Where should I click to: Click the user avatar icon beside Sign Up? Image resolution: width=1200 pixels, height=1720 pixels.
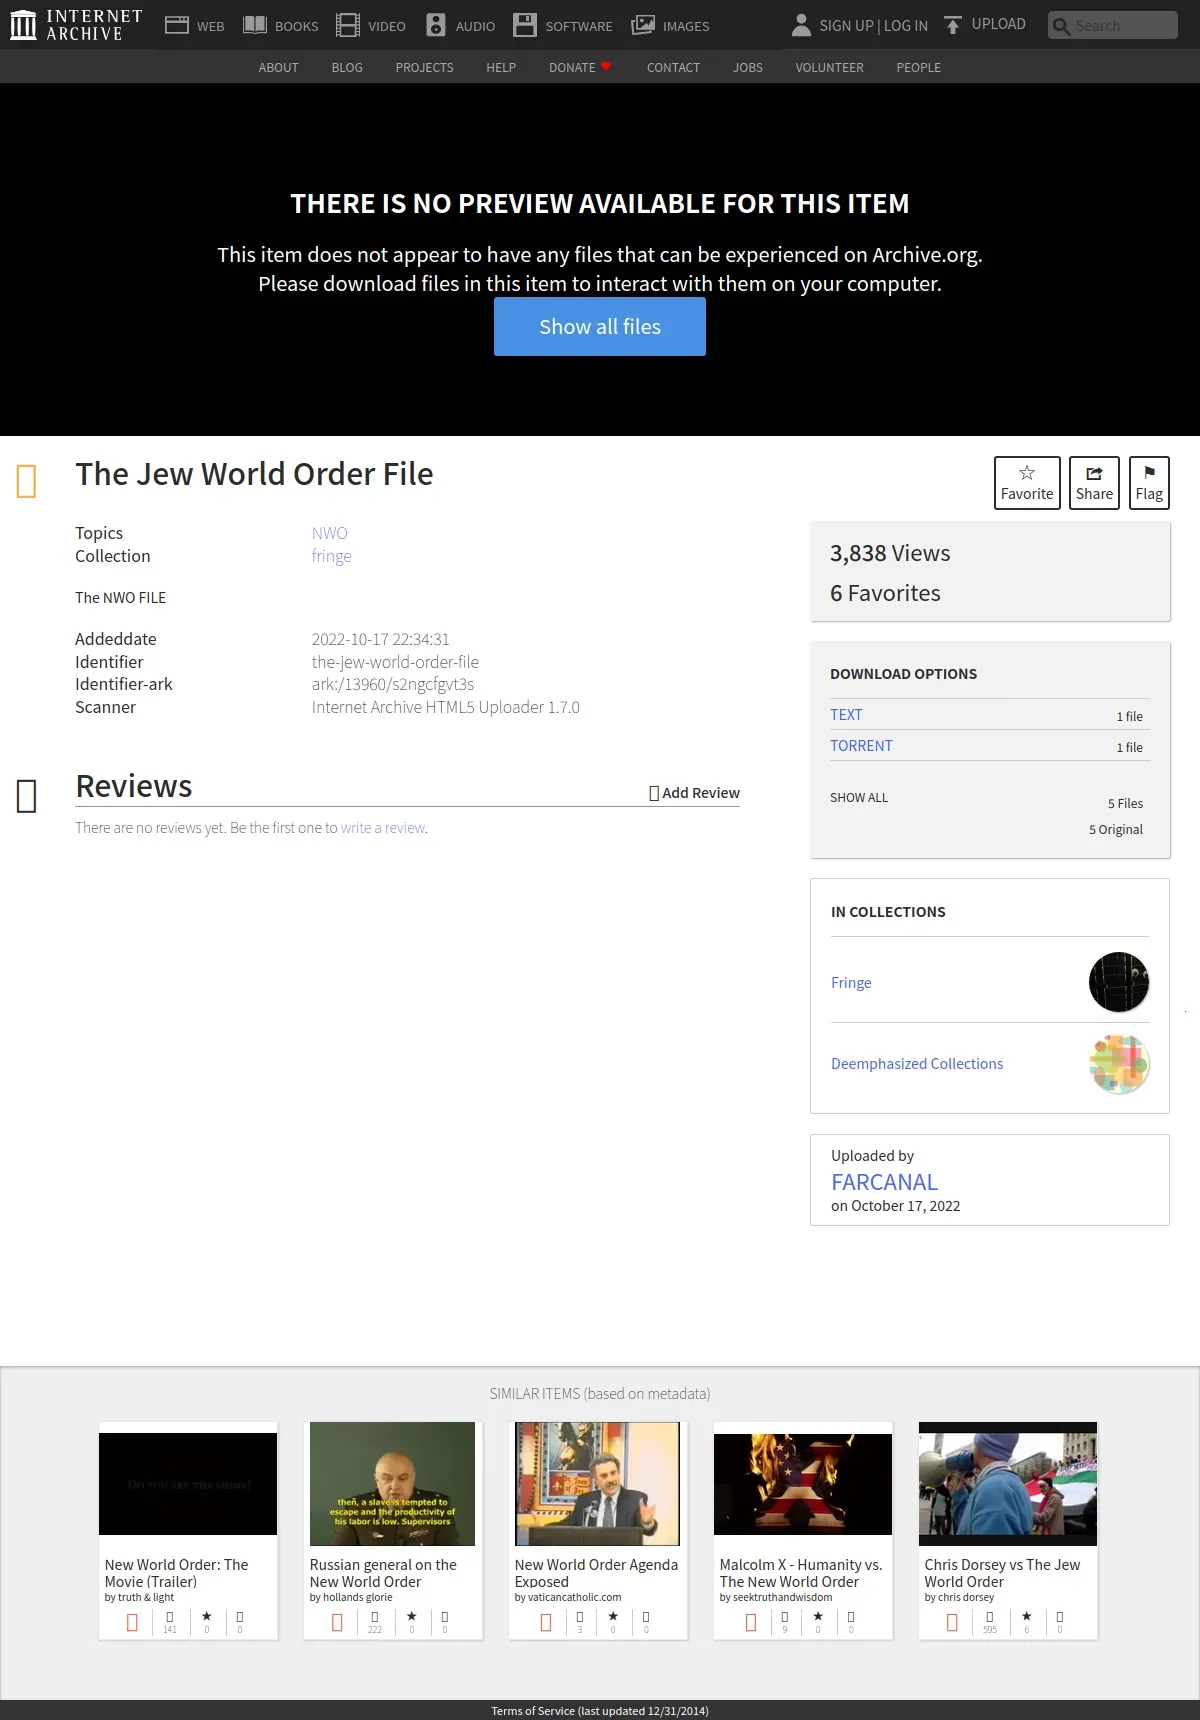coord(801,25)
